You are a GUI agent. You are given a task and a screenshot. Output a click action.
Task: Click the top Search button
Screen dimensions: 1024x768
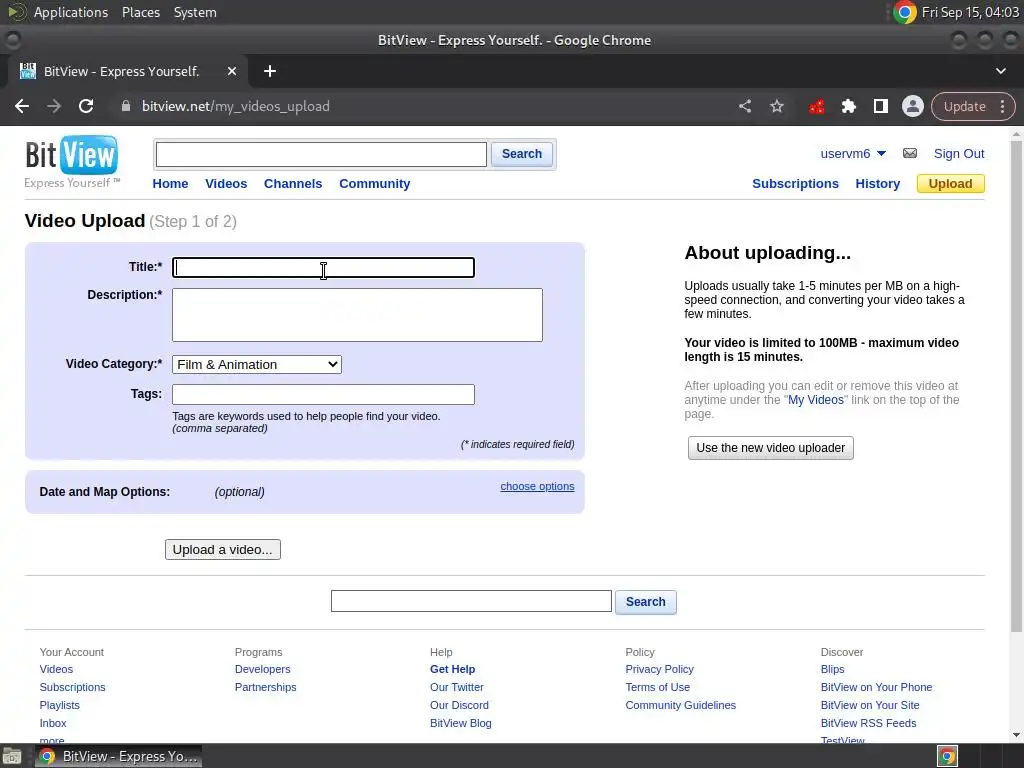tap(521, 154)
